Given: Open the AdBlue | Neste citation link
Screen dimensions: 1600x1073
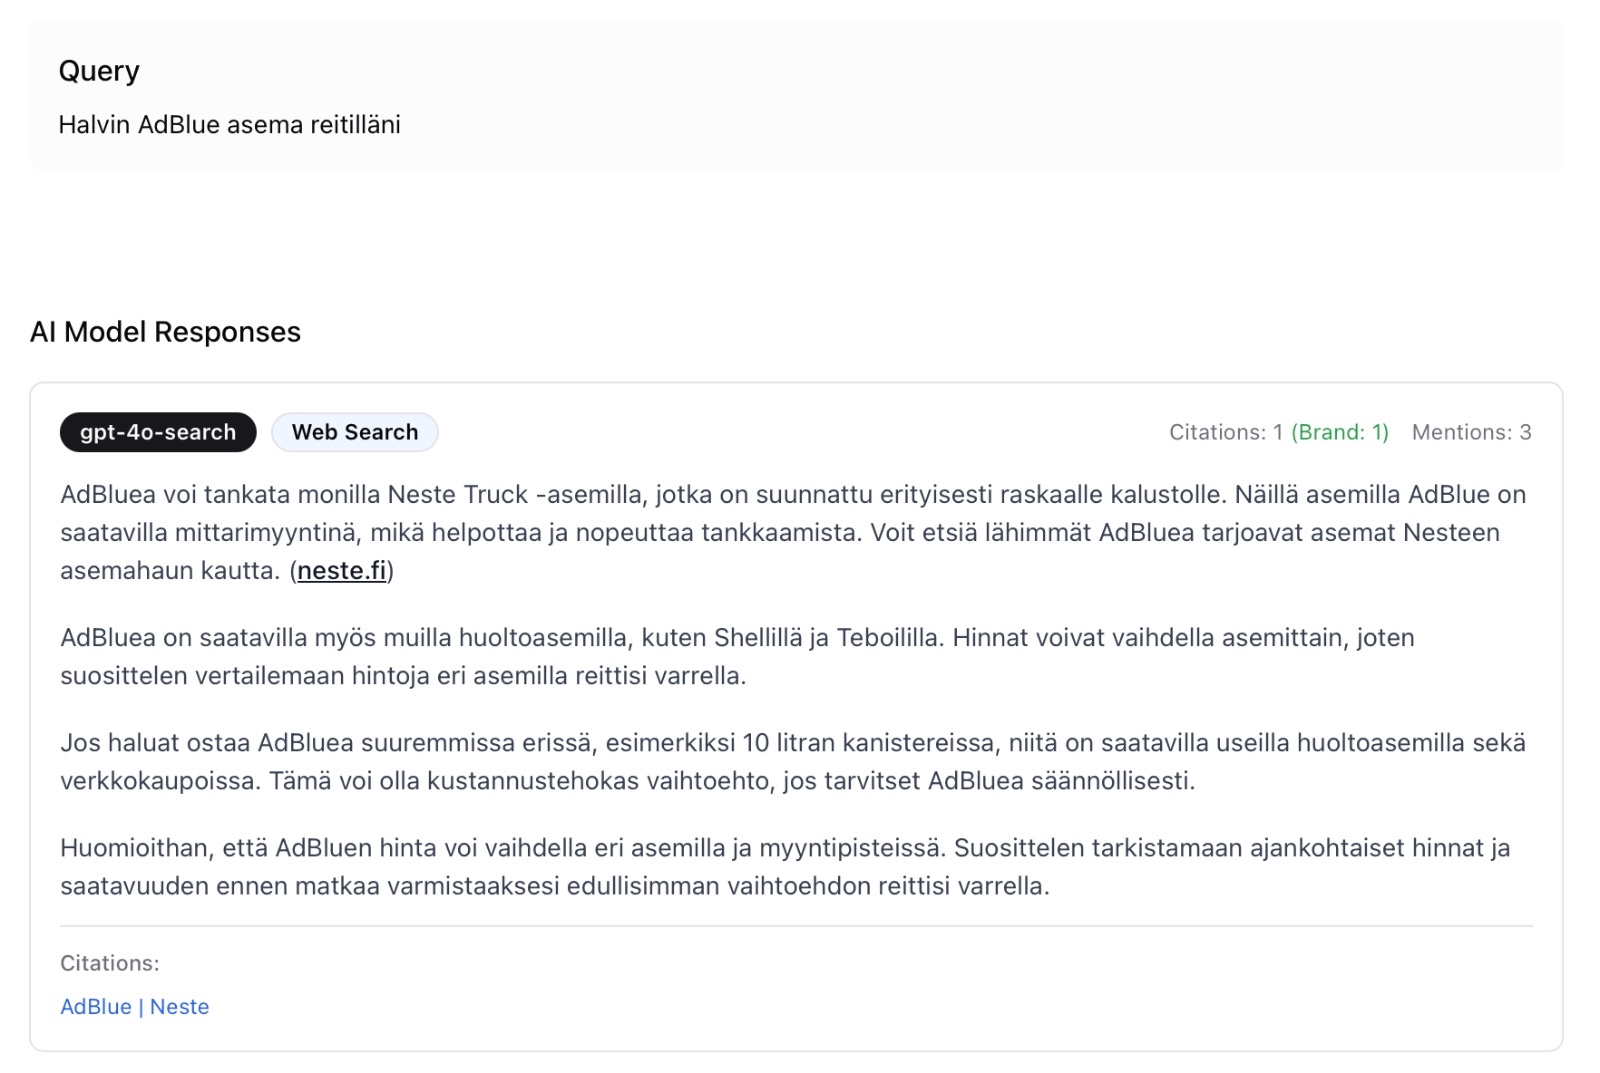Looking at the screenshot, I should point(135,1006).
